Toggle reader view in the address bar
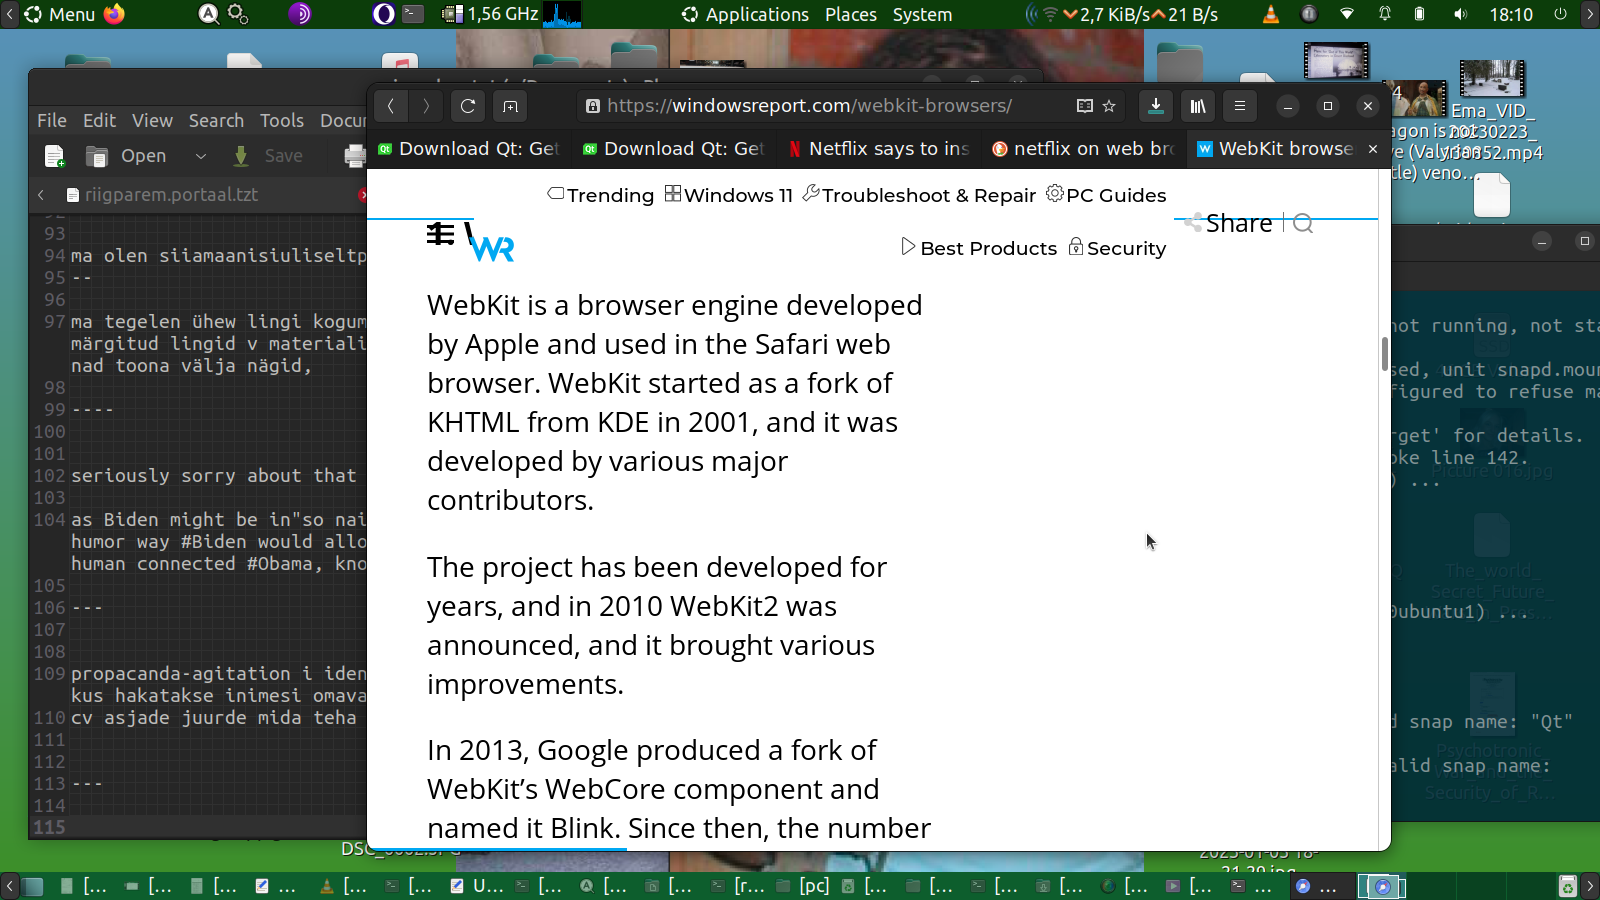Viewport: 1600px width, 900px height. [1085, 106]
